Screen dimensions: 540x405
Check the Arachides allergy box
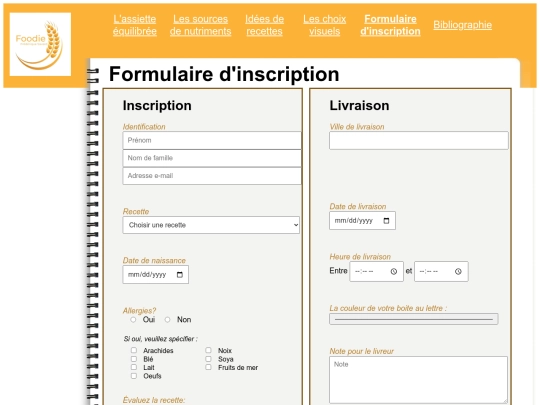point(134,350)
